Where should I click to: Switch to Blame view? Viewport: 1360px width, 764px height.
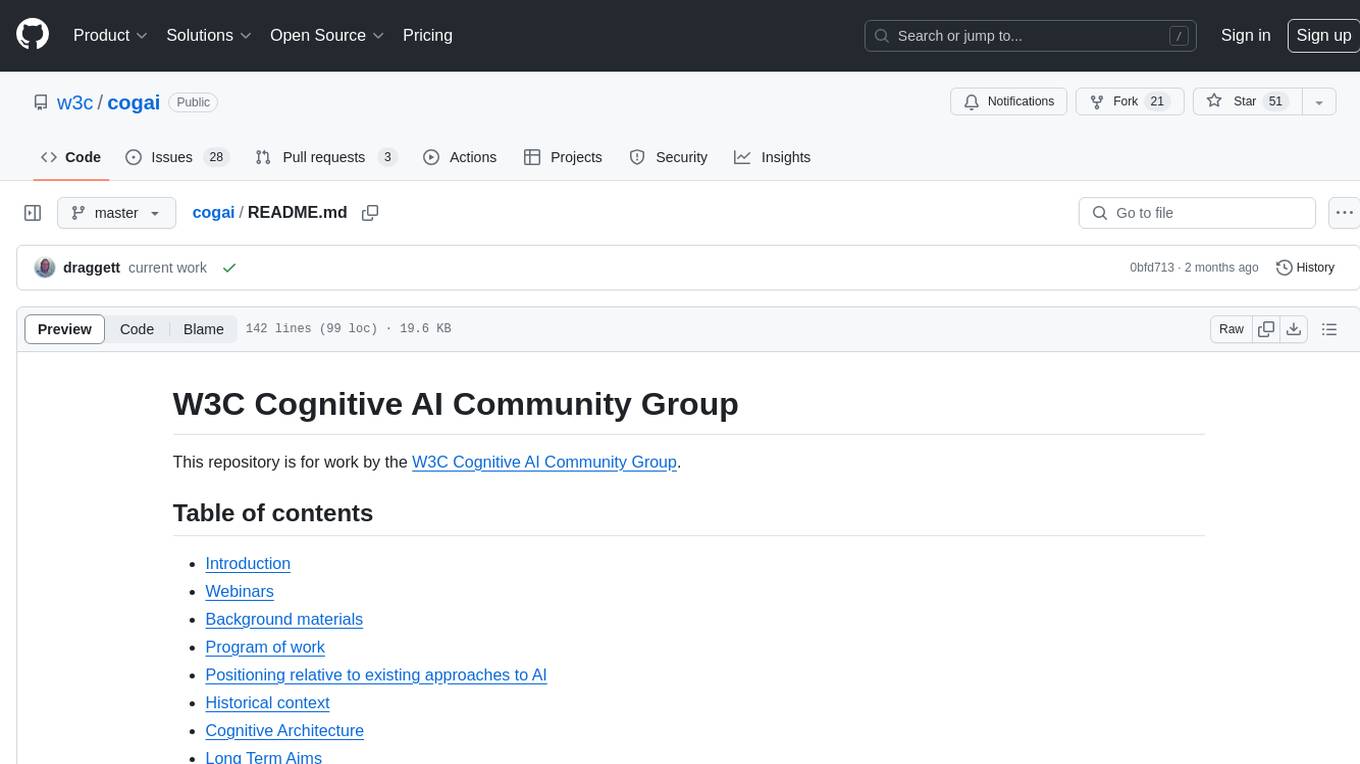tap(203, 329)
